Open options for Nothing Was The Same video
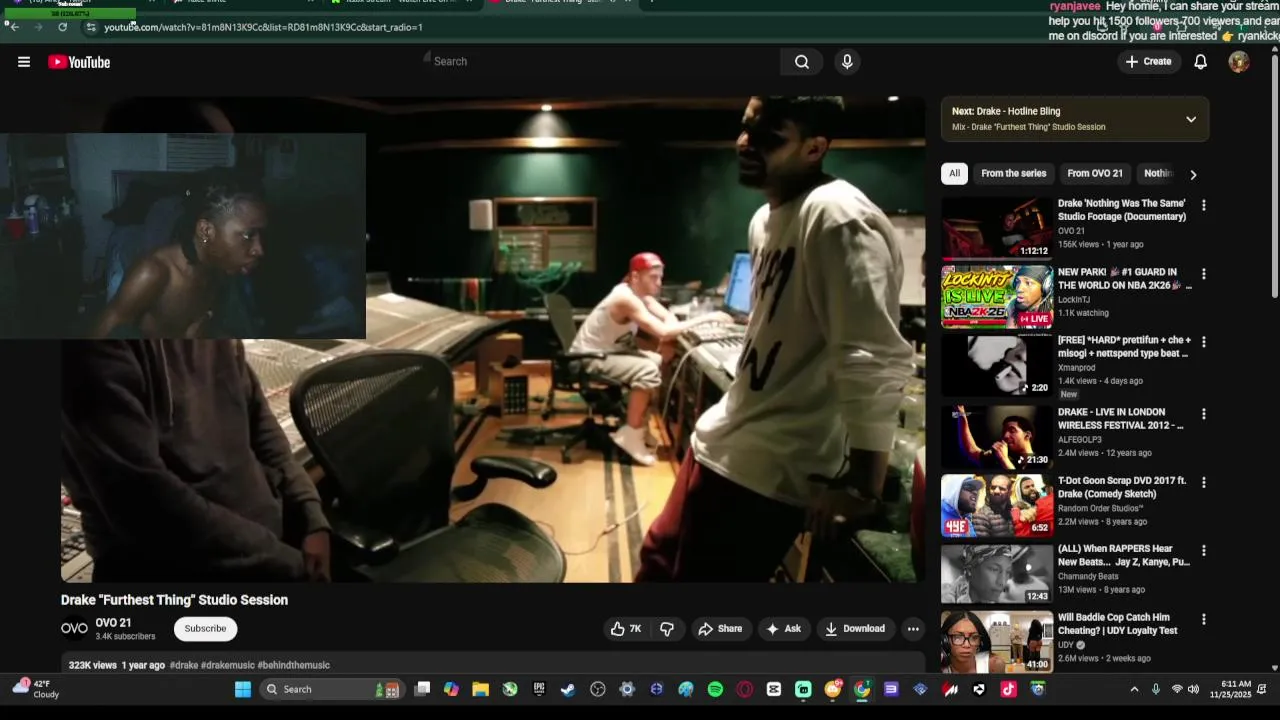 coord(1204,206)
